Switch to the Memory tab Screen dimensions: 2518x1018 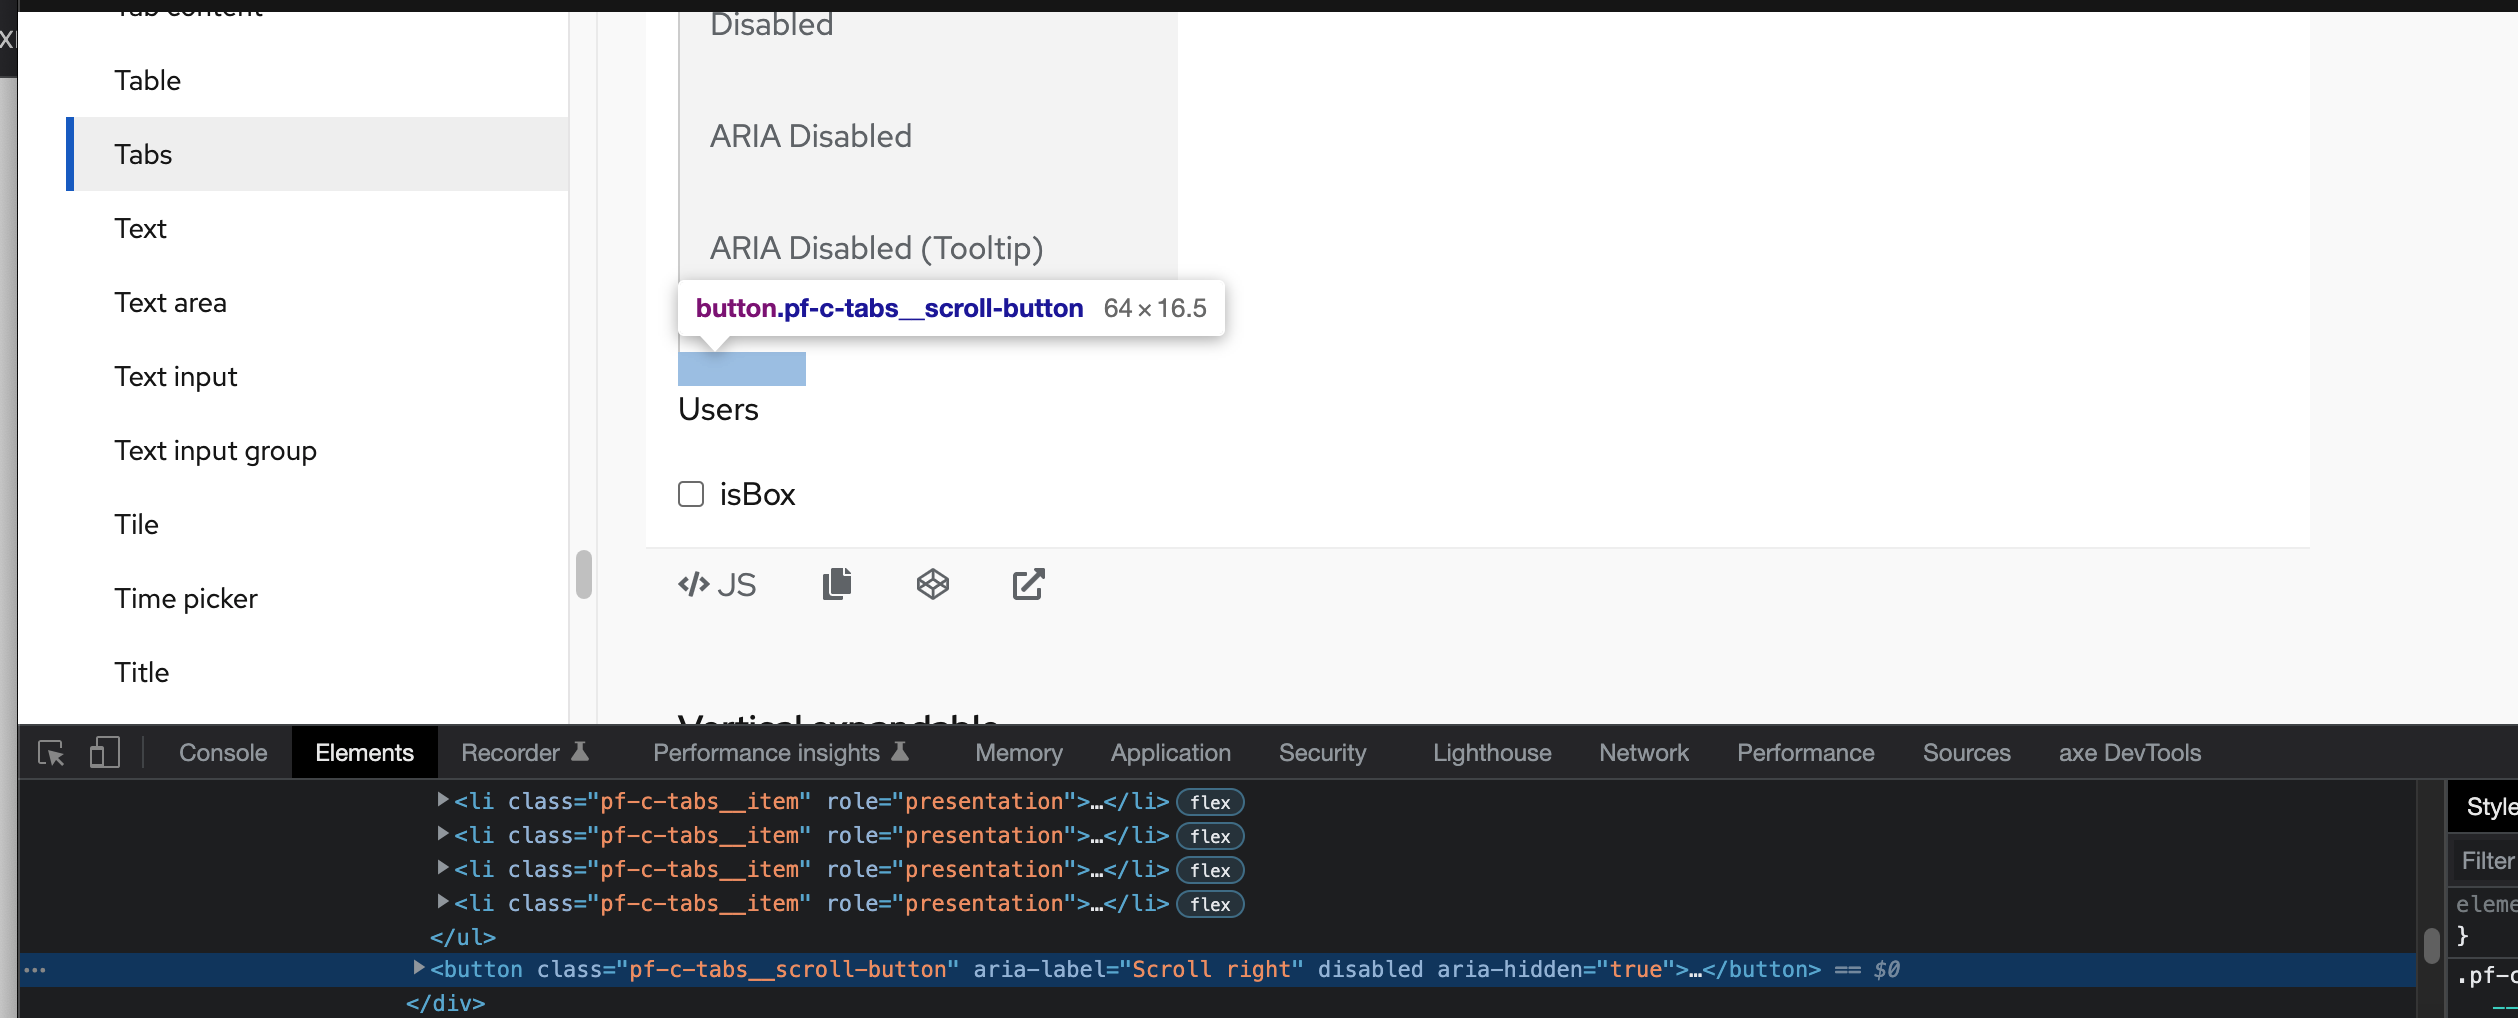point(1019,753)
